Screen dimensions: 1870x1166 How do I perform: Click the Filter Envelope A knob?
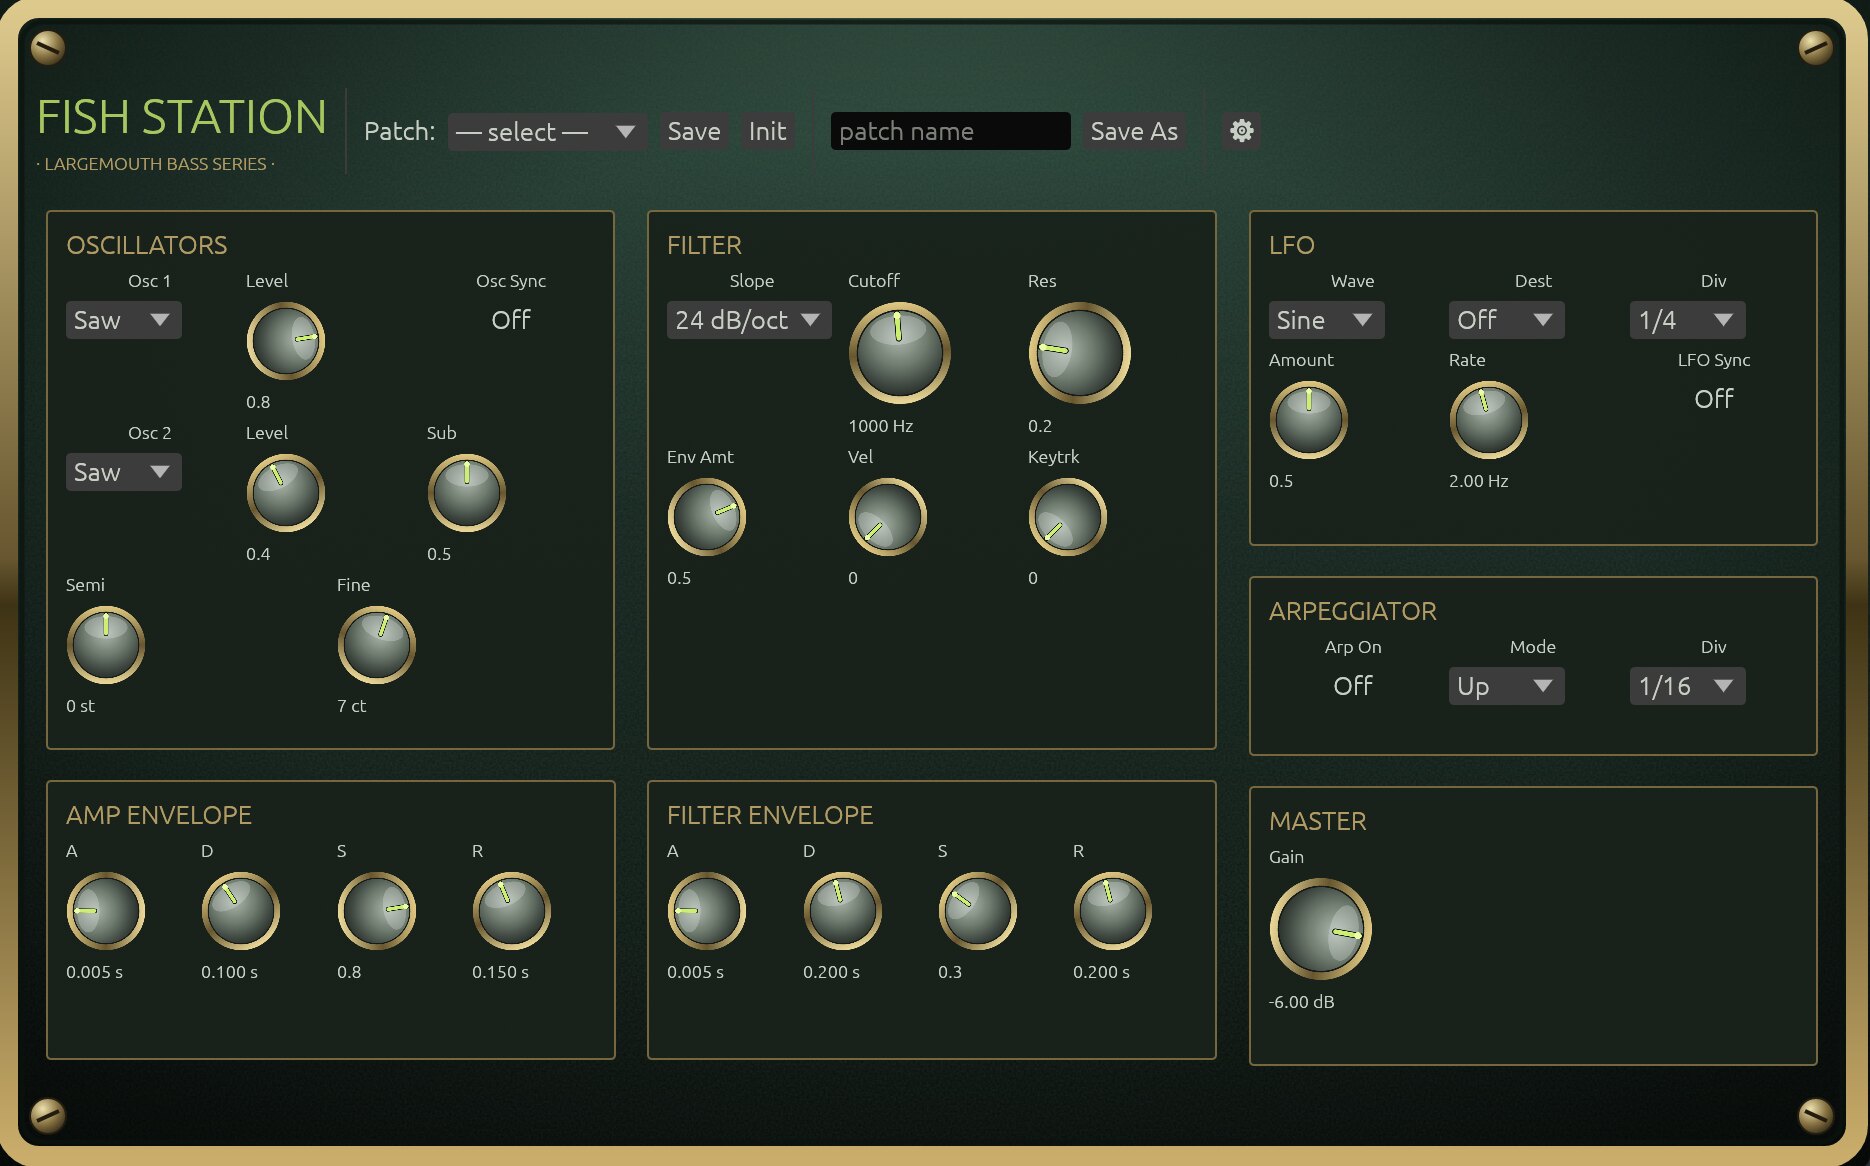pyautogui.click(x=706, y=911)
